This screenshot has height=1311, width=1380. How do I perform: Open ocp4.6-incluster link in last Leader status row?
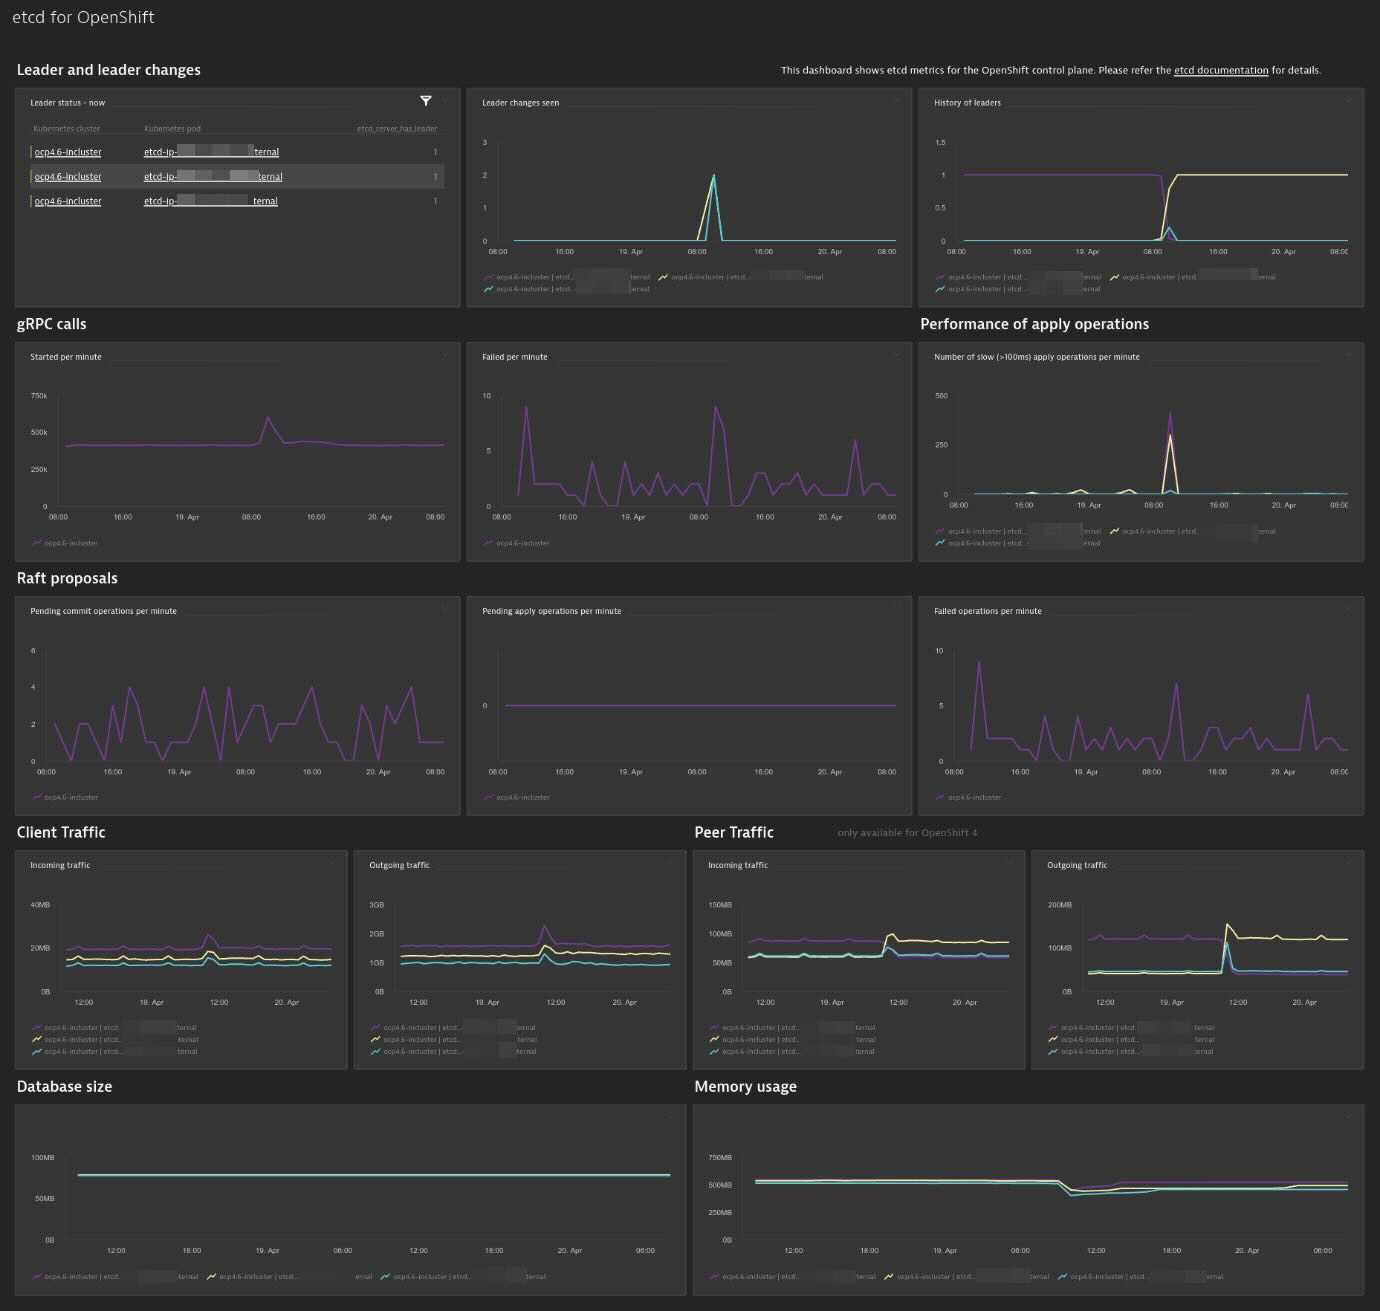tap(68, 201)
